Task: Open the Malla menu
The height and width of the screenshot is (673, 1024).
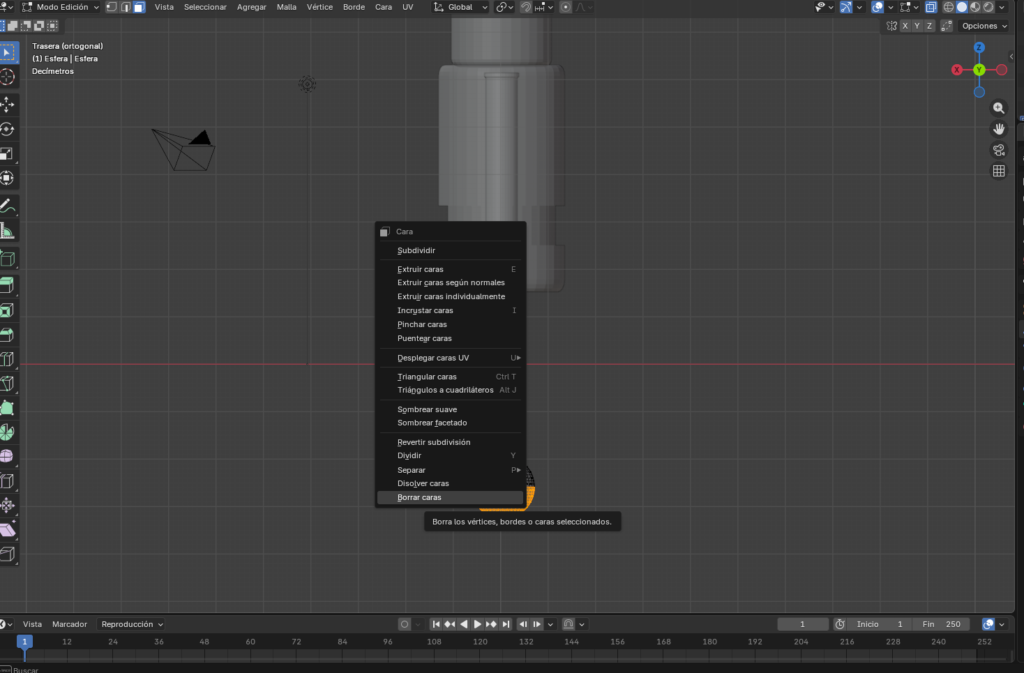Action: pyautogui.click(x=286, y=7)
